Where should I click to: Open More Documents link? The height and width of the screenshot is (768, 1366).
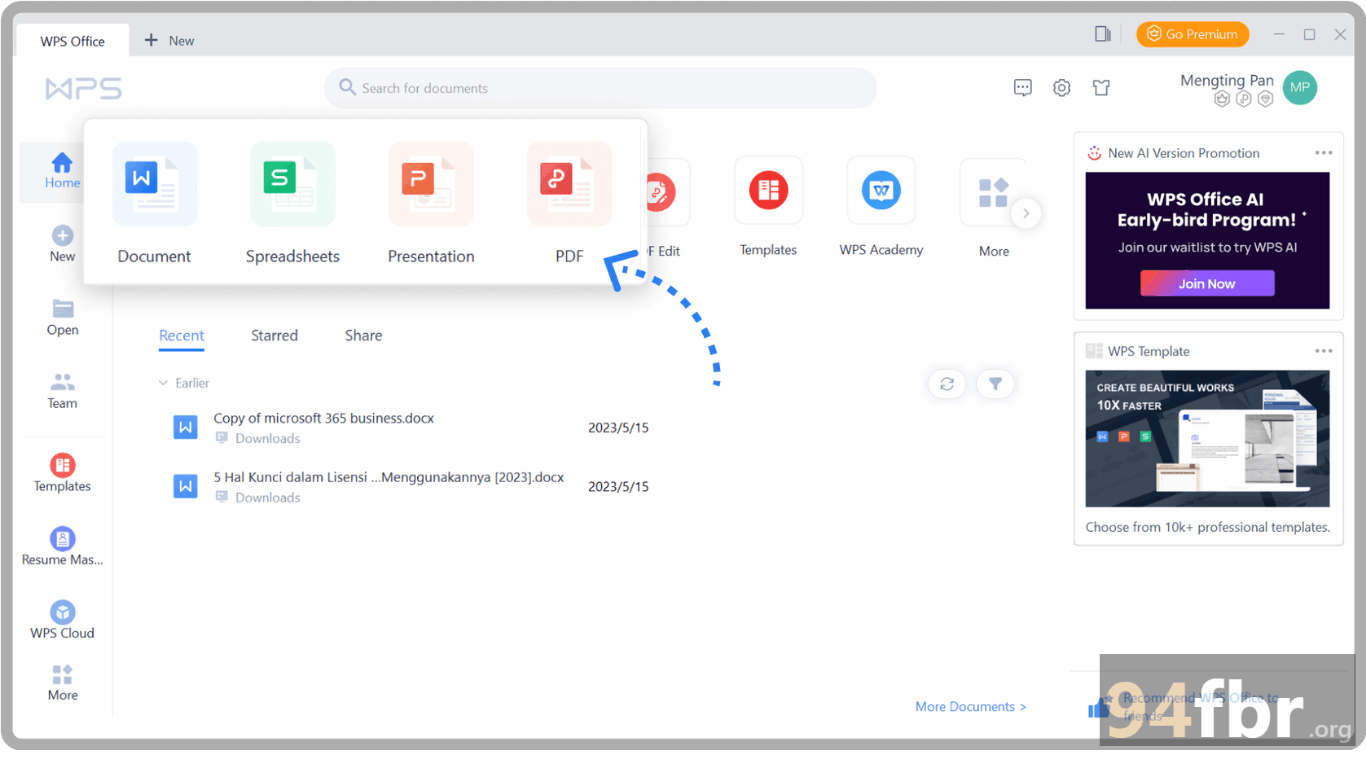(970, 707)
